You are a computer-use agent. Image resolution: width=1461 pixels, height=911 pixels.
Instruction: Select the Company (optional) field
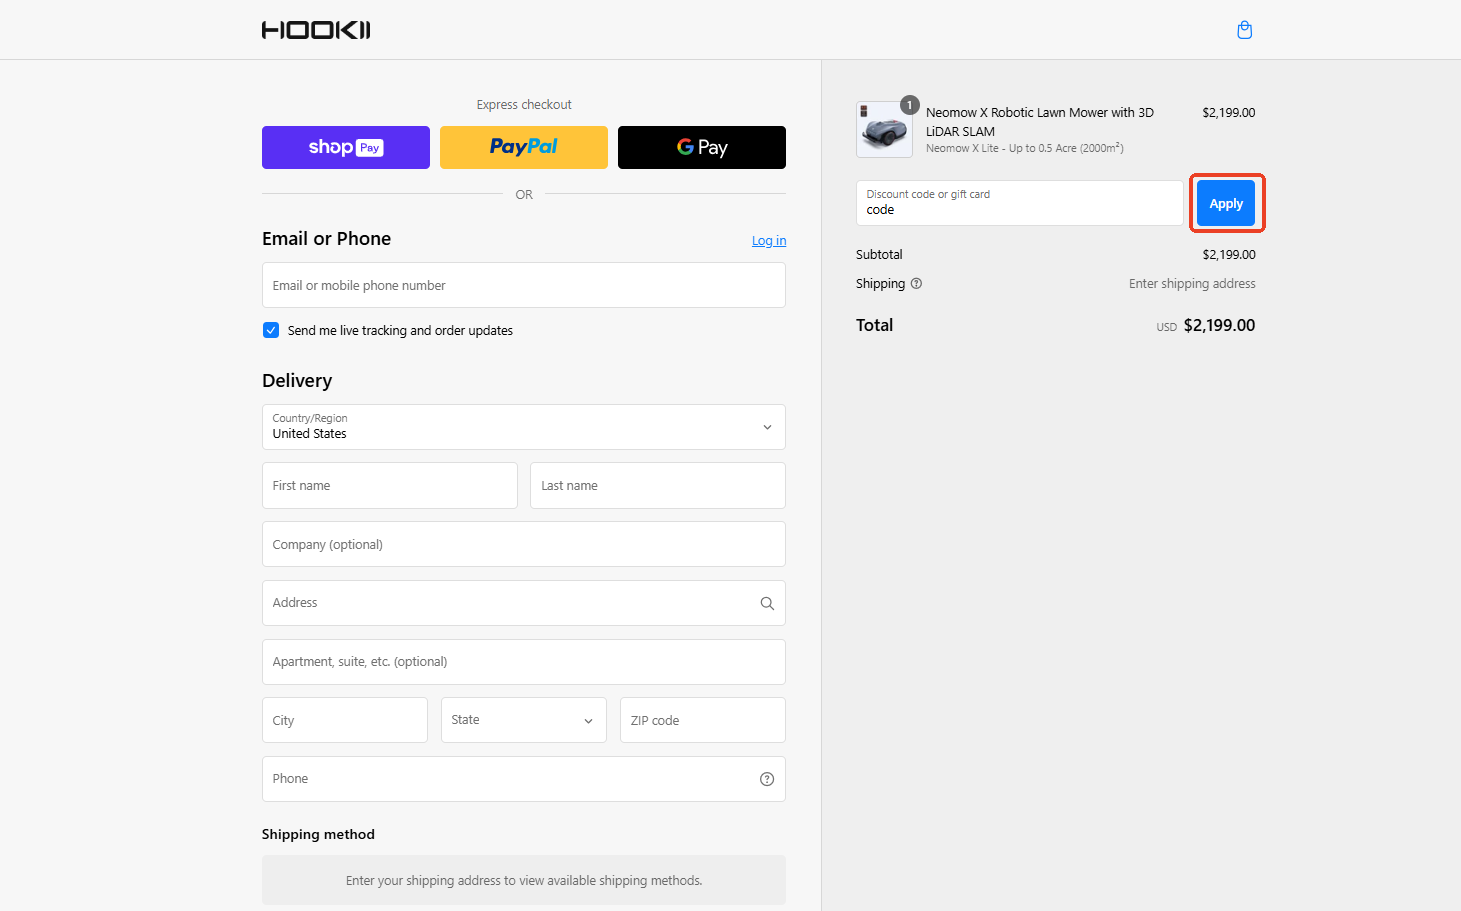524,544
